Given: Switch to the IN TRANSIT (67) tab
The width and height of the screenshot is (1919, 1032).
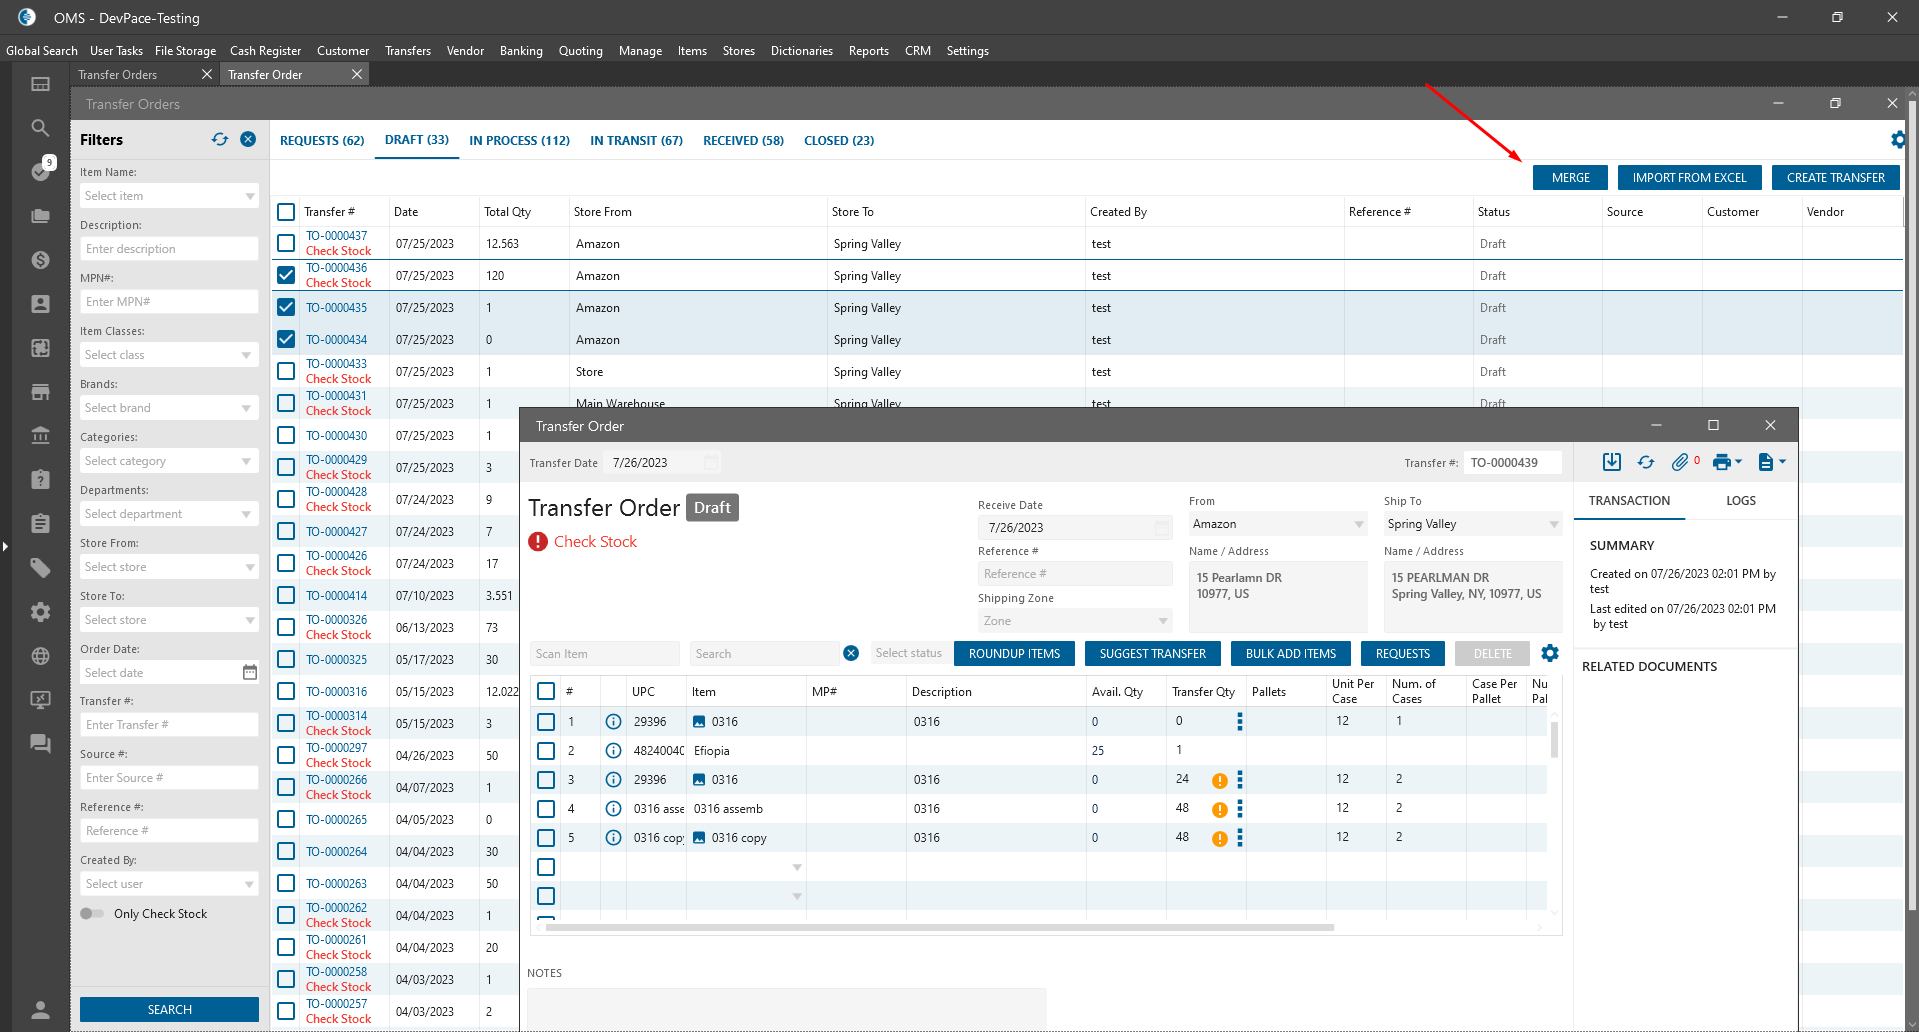Looking at the screenshot, I should [636, 141].
